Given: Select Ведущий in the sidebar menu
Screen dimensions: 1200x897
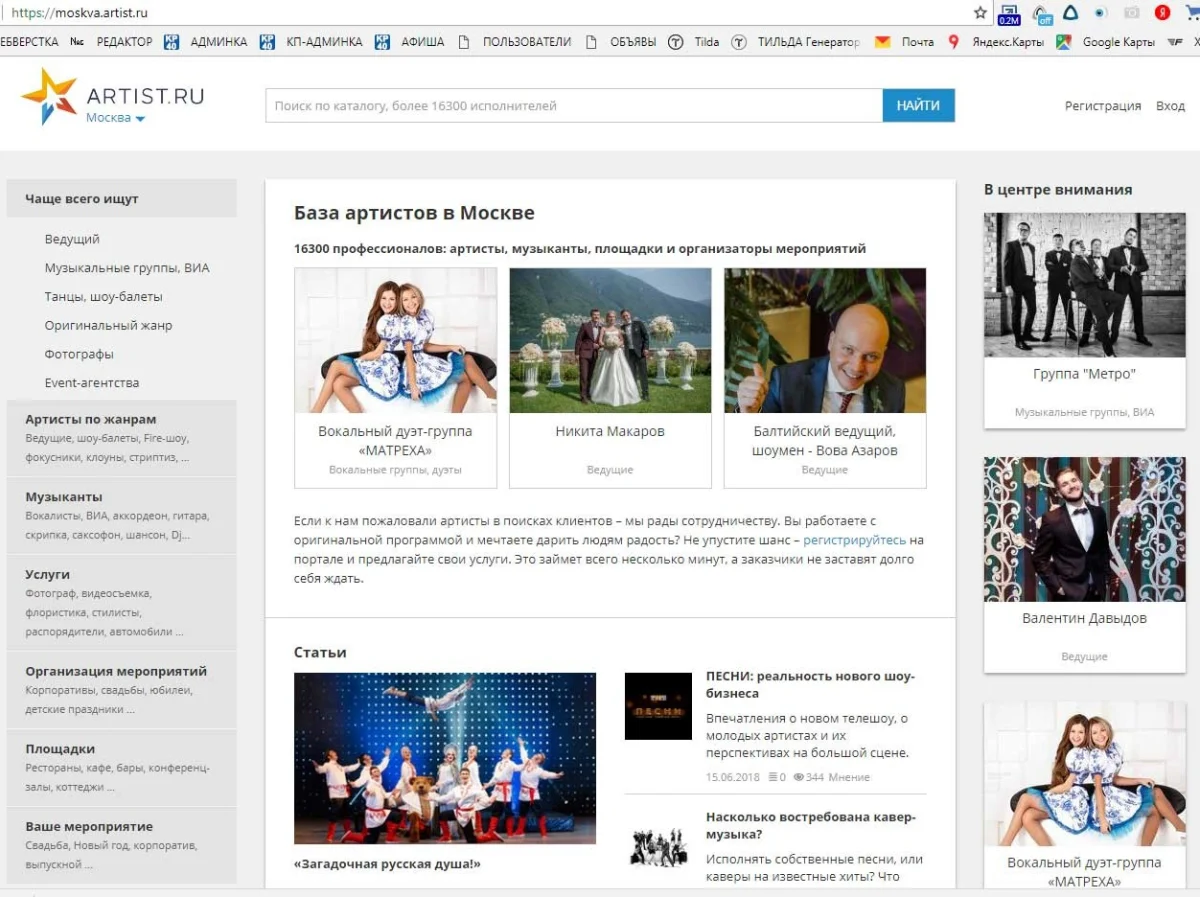Looking at the screenshot, I should click(72, 239).
